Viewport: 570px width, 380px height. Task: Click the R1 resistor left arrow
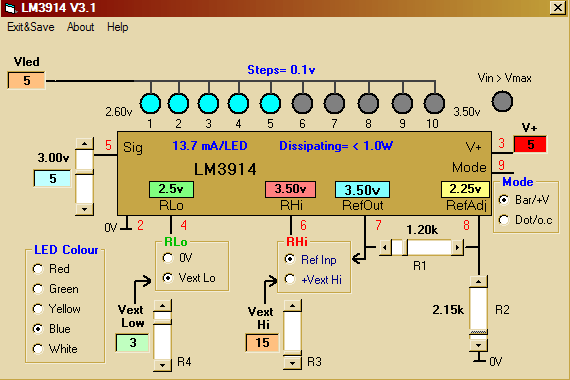pos(385,248)
